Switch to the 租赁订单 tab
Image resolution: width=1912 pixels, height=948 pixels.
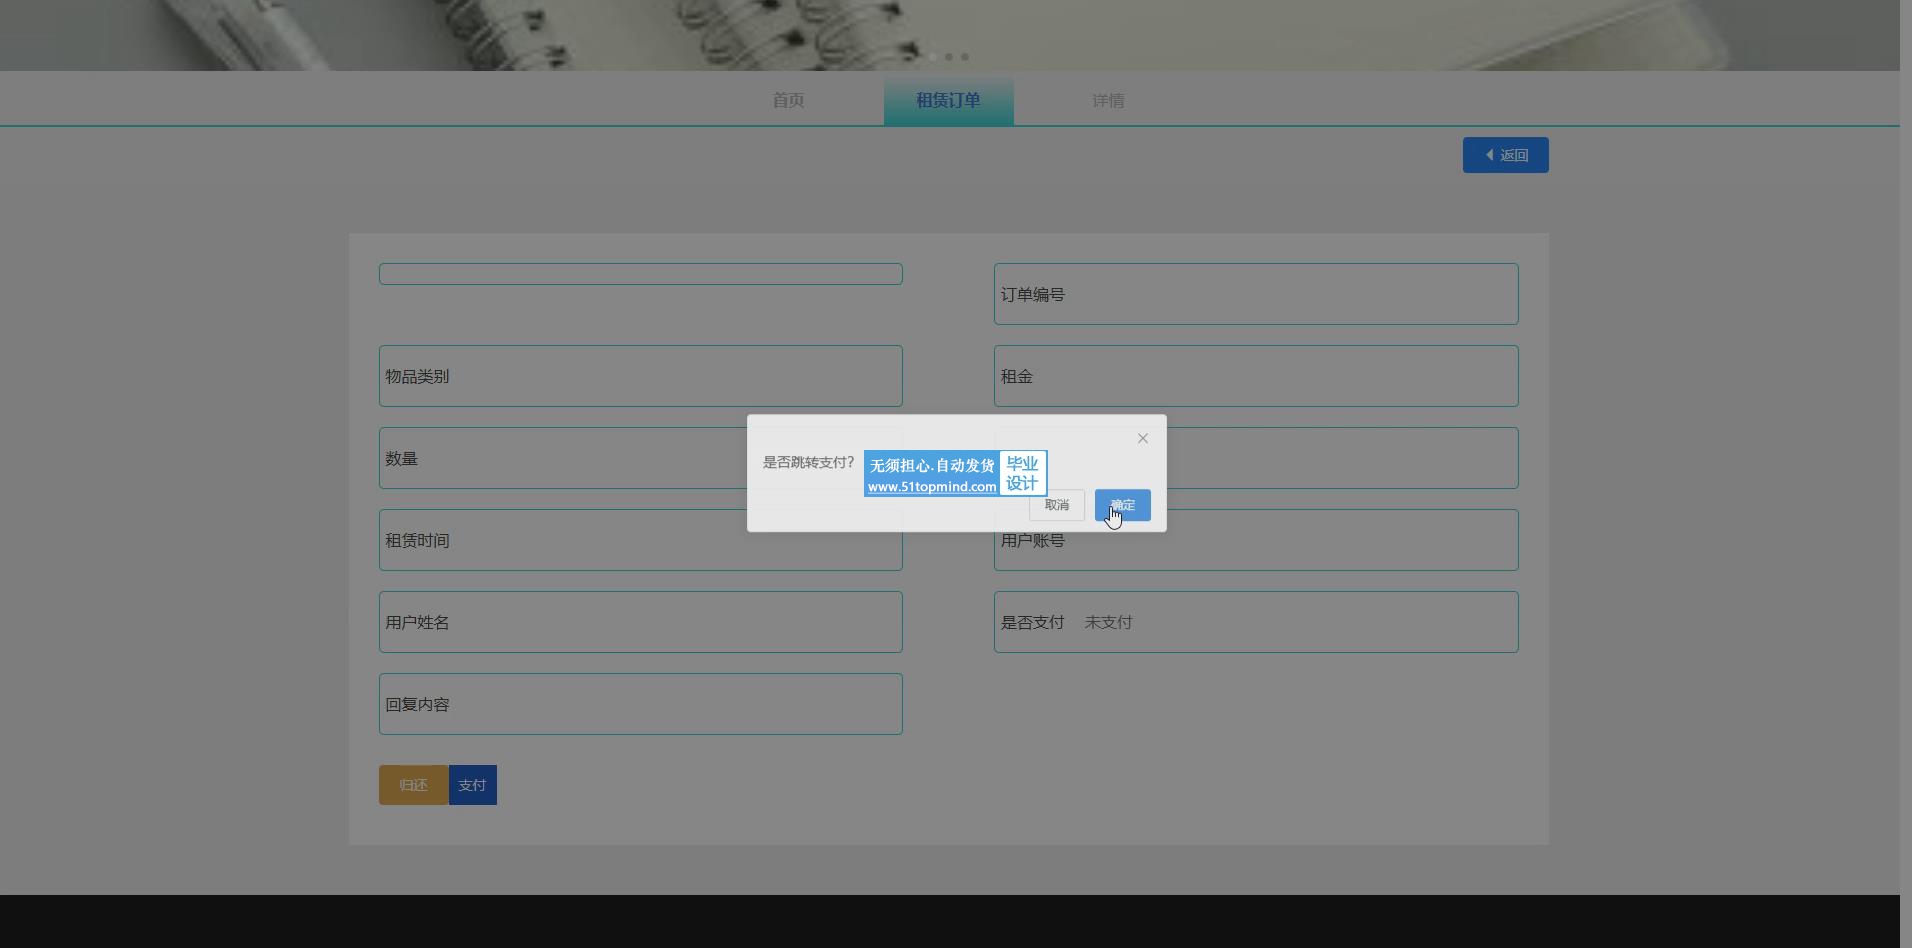click(948, 101)
